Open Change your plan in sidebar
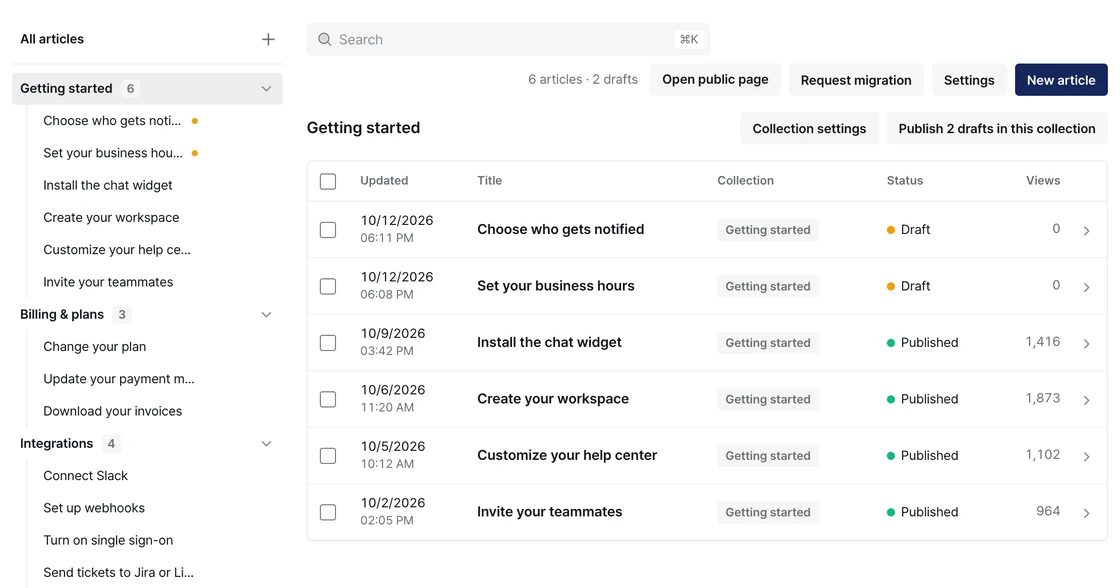1120x588 pixels. point(94,347)
